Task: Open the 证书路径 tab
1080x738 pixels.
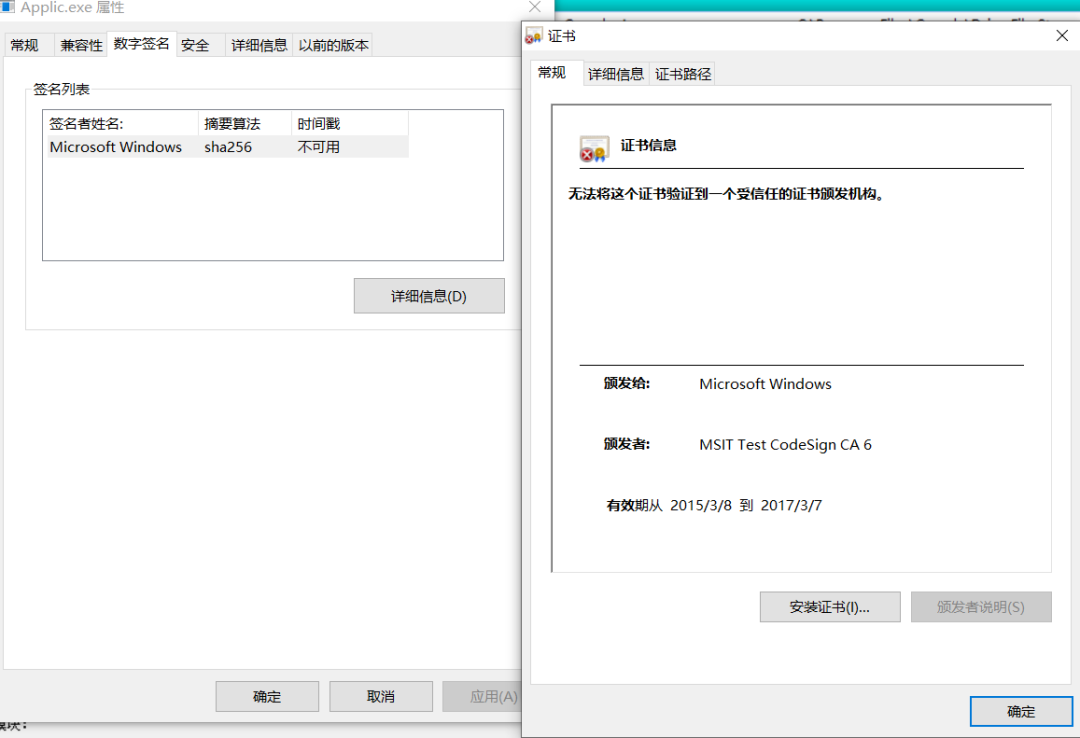Action: (683, 74)
